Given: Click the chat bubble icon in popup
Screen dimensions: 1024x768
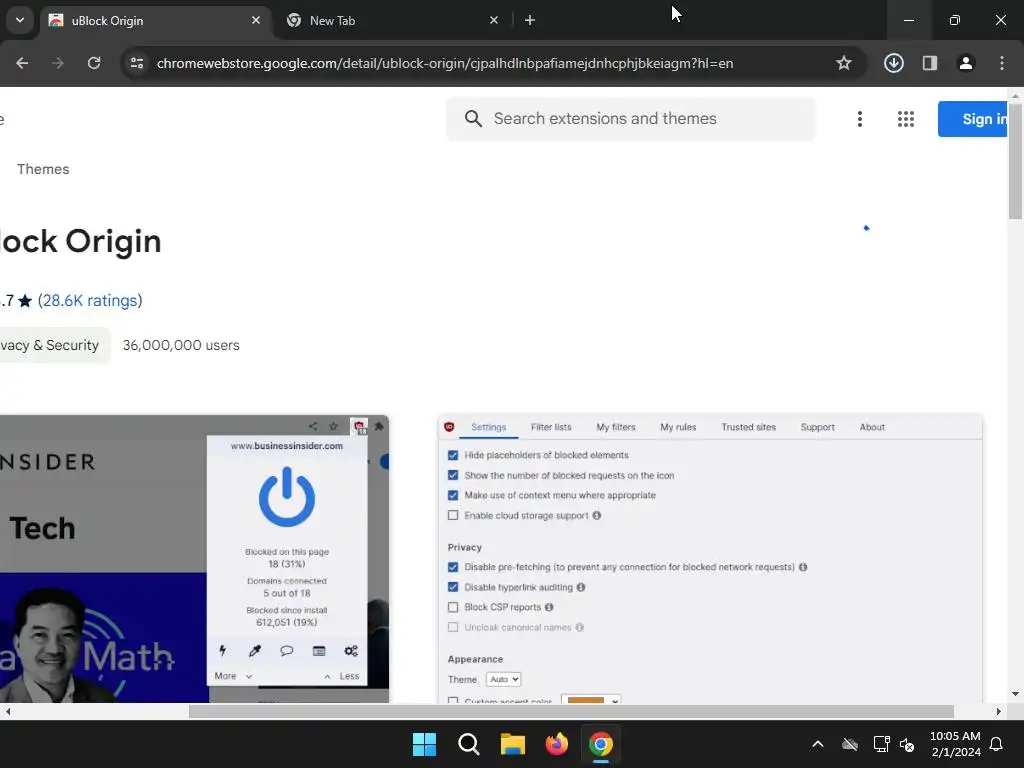Looking at the screenshot, I should click(x=287, y=650).
